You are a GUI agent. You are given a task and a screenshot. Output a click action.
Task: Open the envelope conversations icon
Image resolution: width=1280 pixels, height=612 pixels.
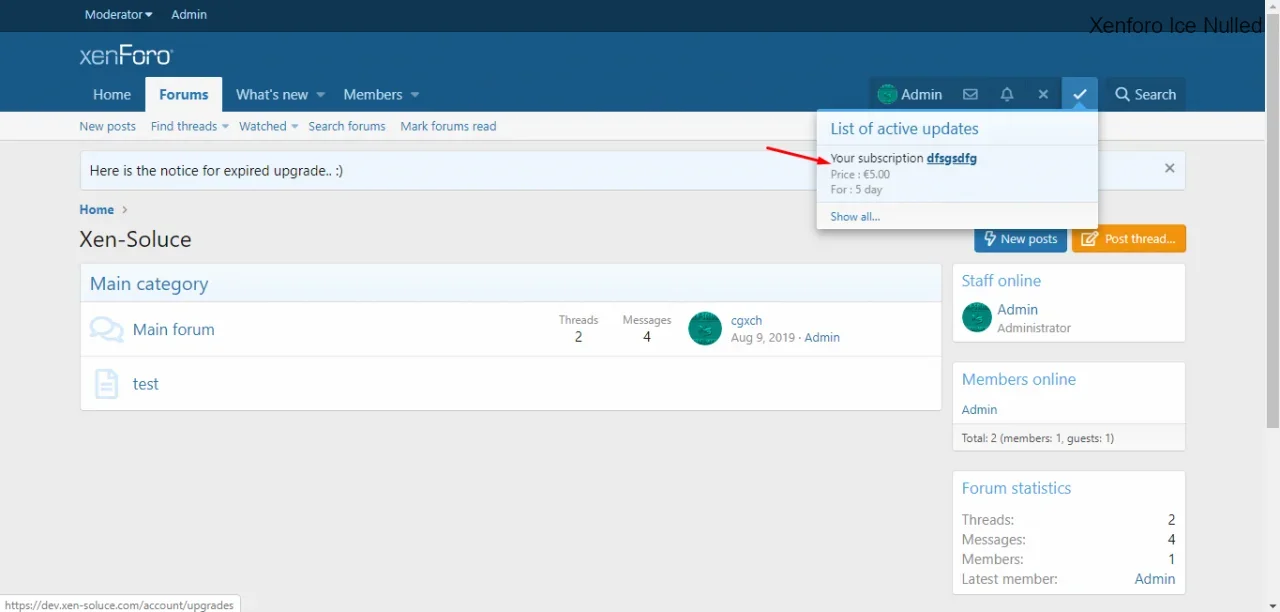pos(970,94)
